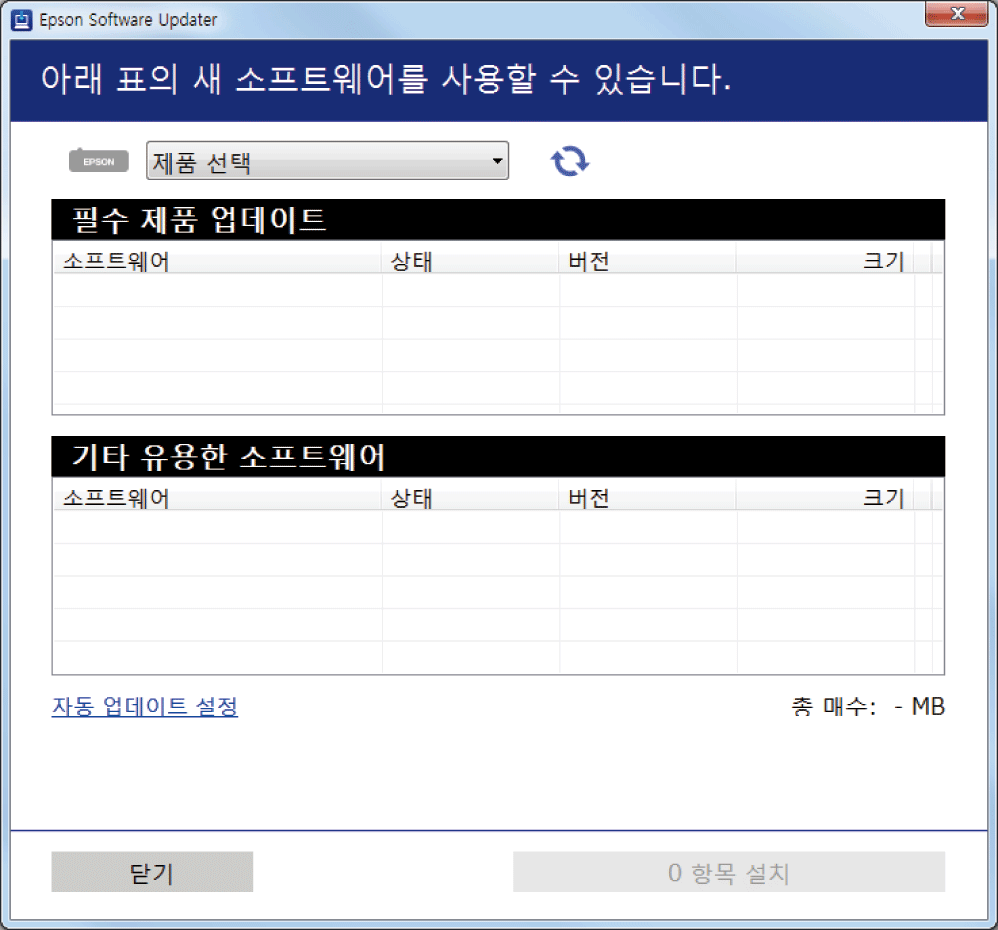The width and height of the screenshot is (998, 930).
Task: Click the blue refresh arrows icon
Action: click(570, 161)
